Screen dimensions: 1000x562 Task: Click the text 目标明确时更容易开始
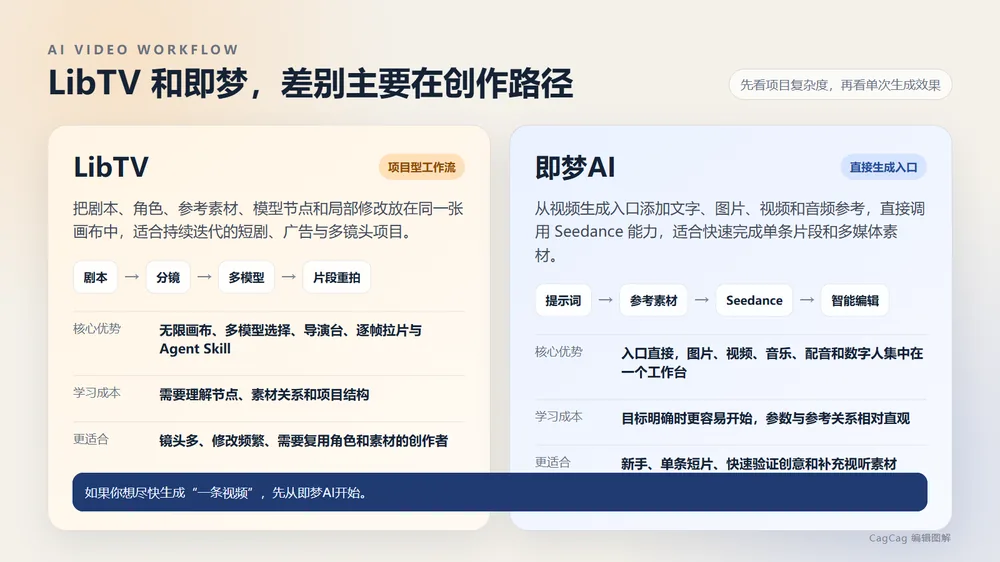[x=765, y=418]
